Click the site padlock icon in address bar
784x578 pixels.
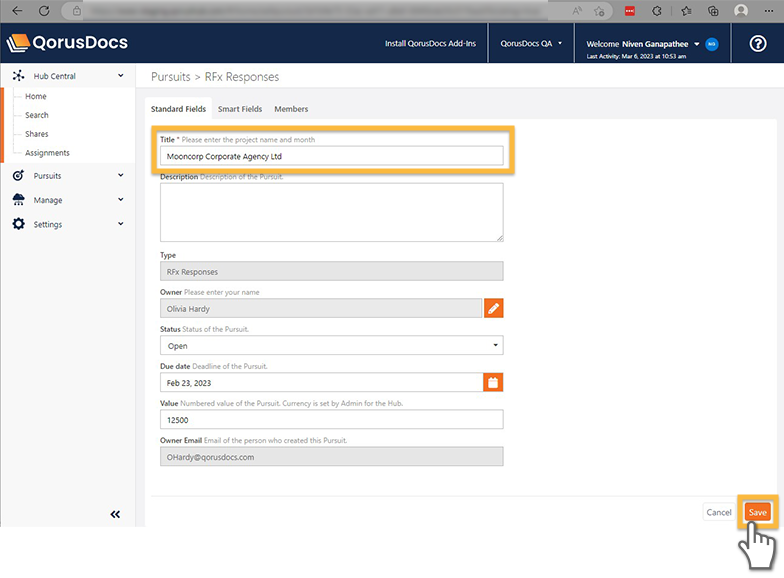click(x=76, y=10)
